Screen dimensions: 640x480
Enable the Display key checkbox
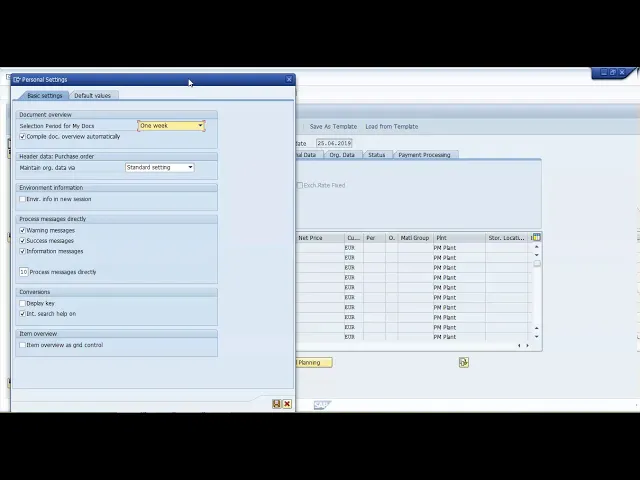coord(22,303)
